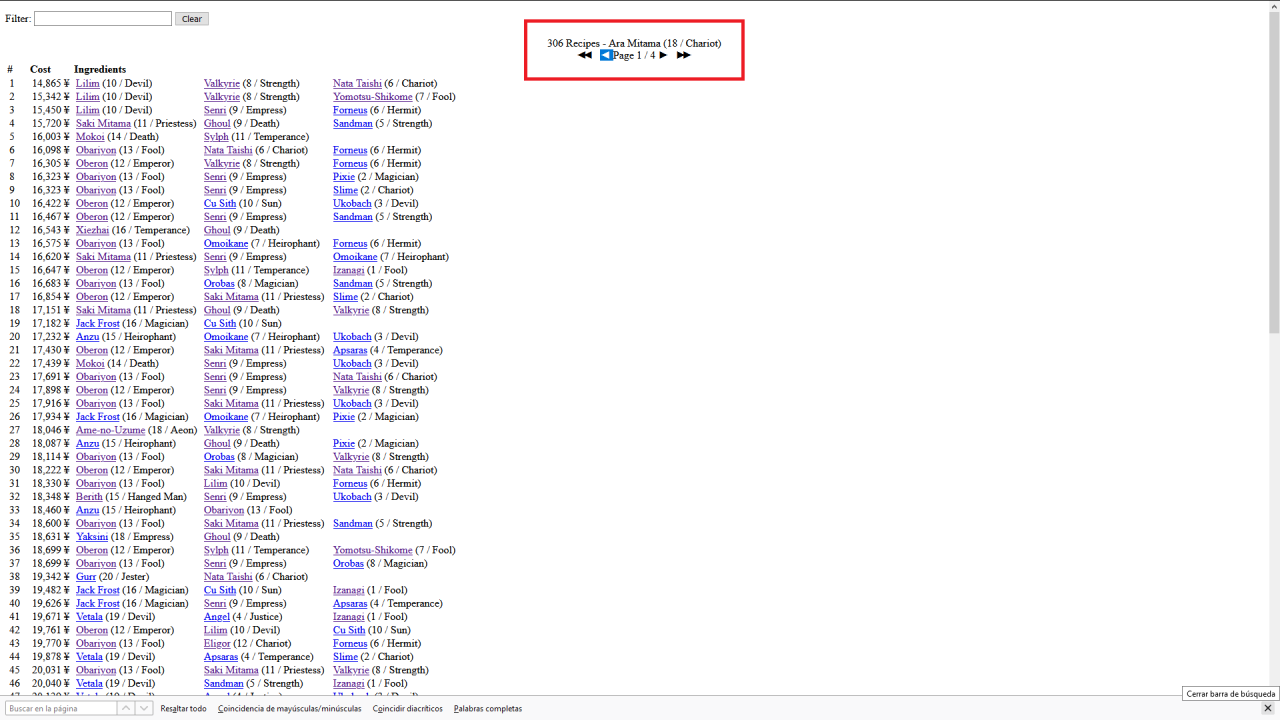Advance to the next recipes page
The image size is (1280, 720).
[663, 56]
